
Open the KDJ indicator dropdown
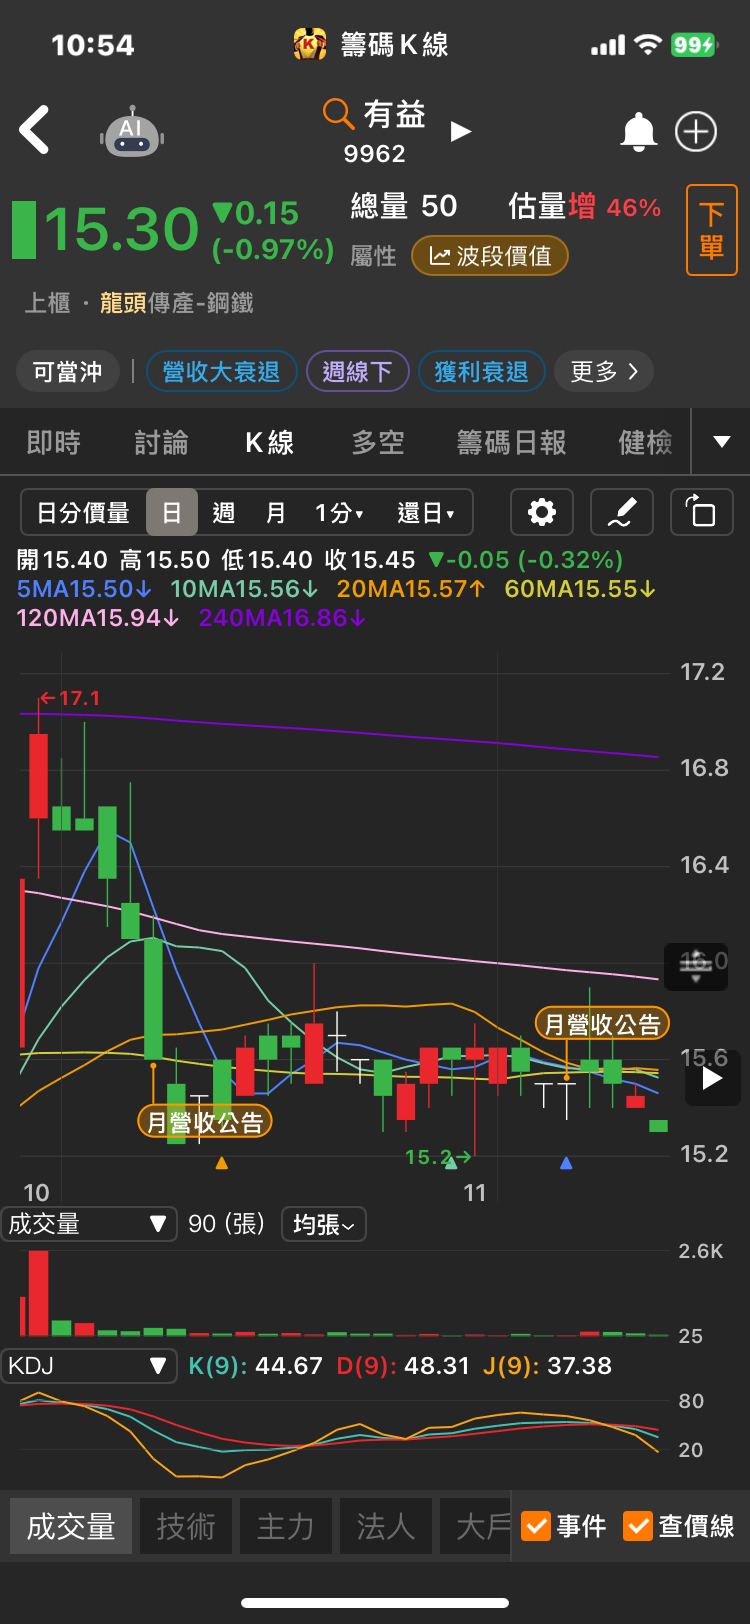pos(89,1366)
